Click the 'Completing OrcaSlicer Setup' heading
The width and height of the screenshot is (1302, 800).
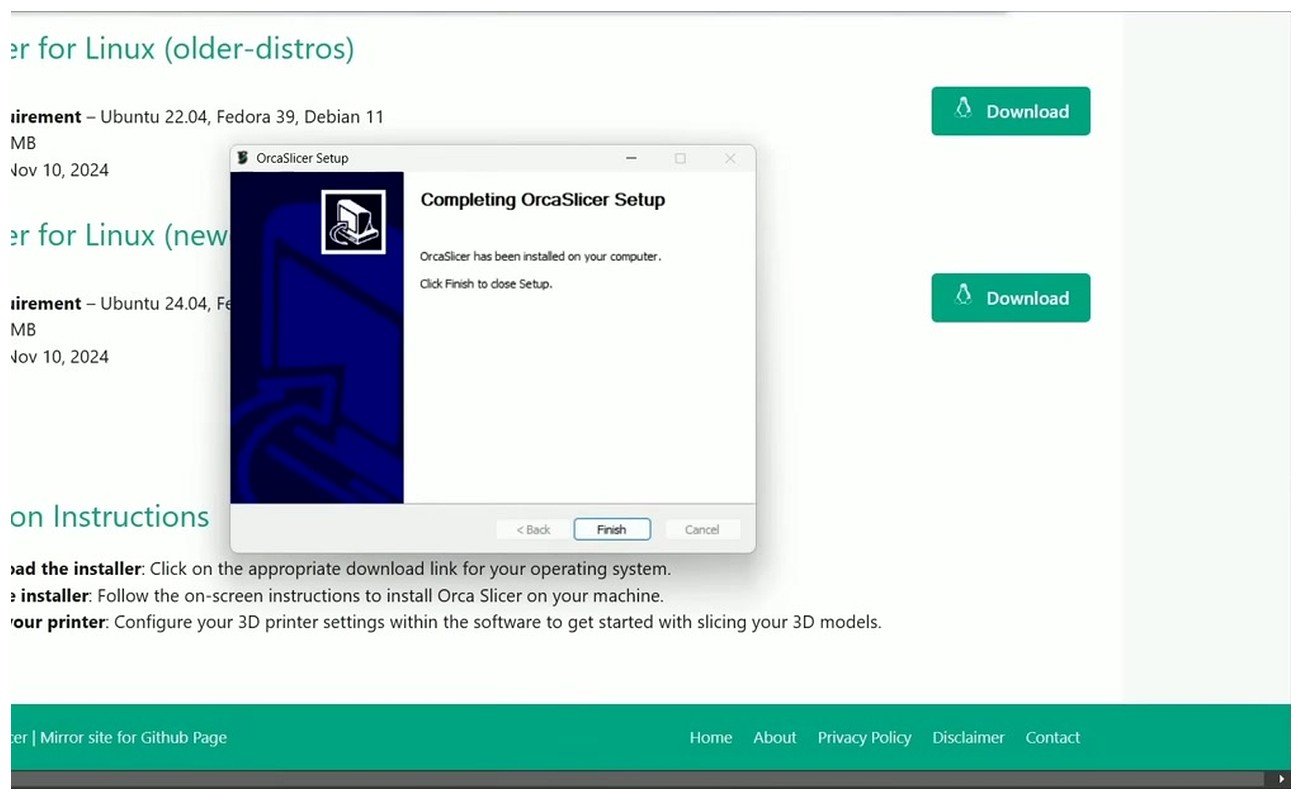pos(543,200)
